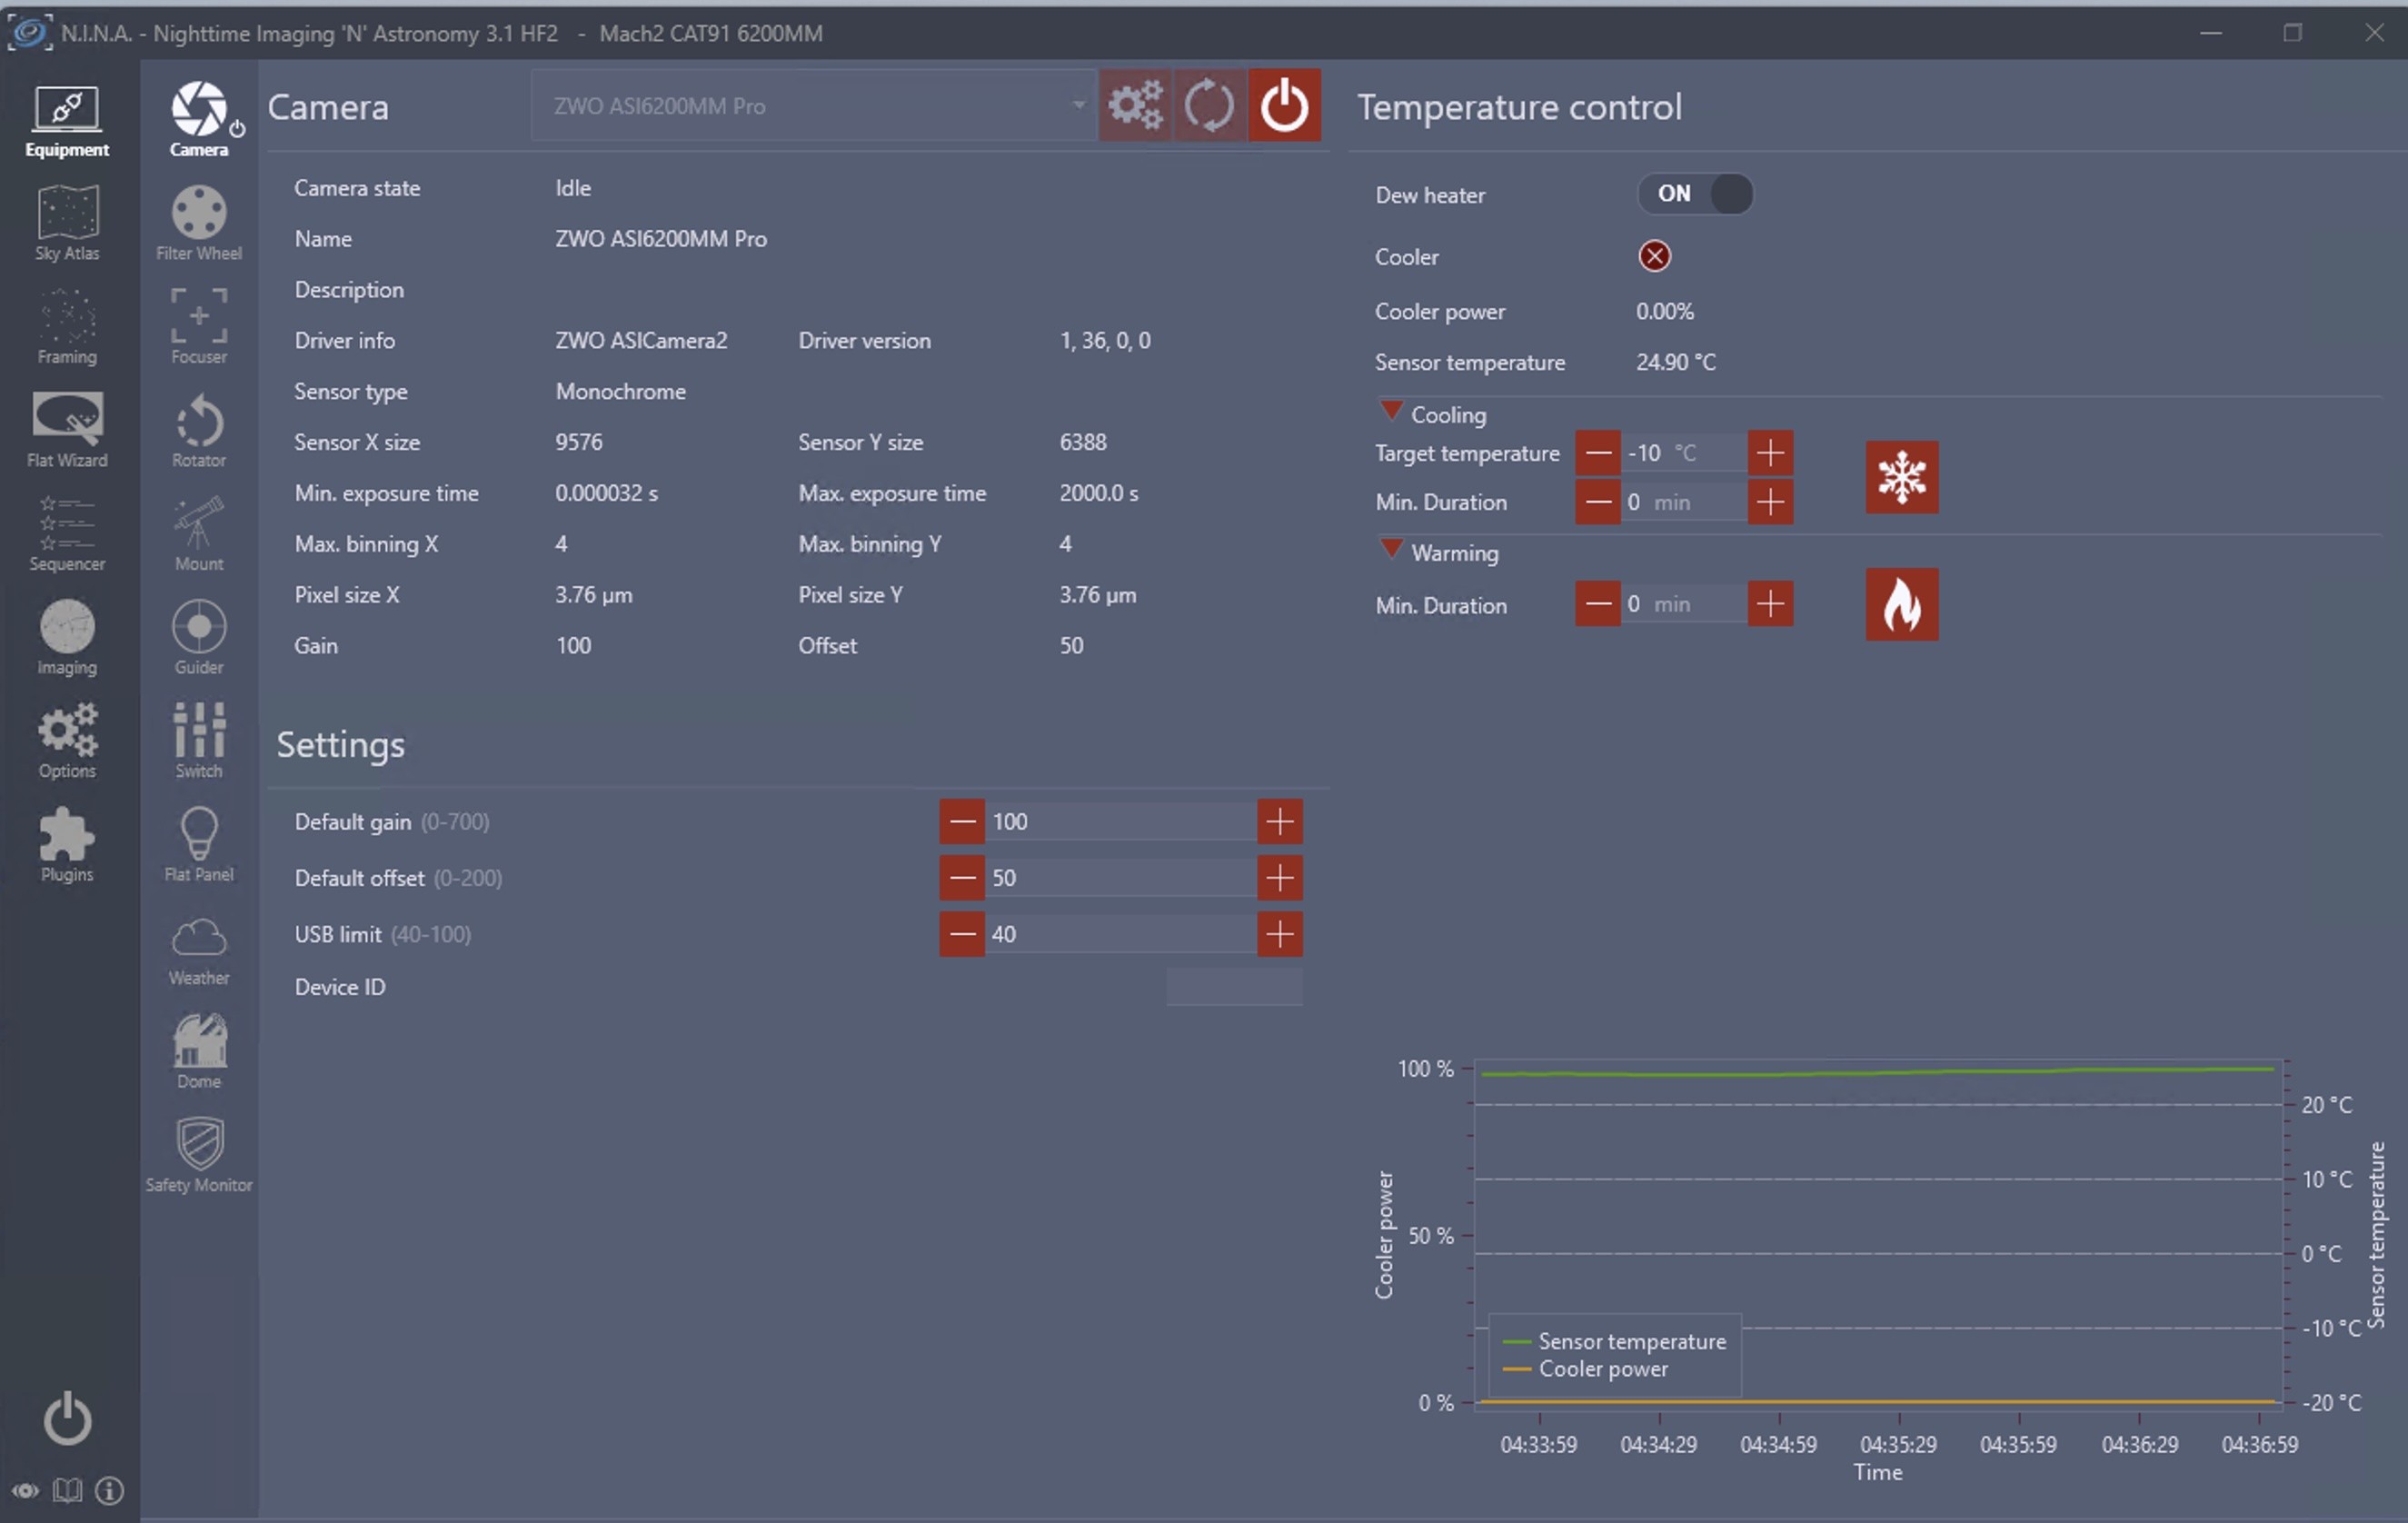Select the Focuser equipment icon
This screenshot has width=2408, height=1523.
pos(199,327)
